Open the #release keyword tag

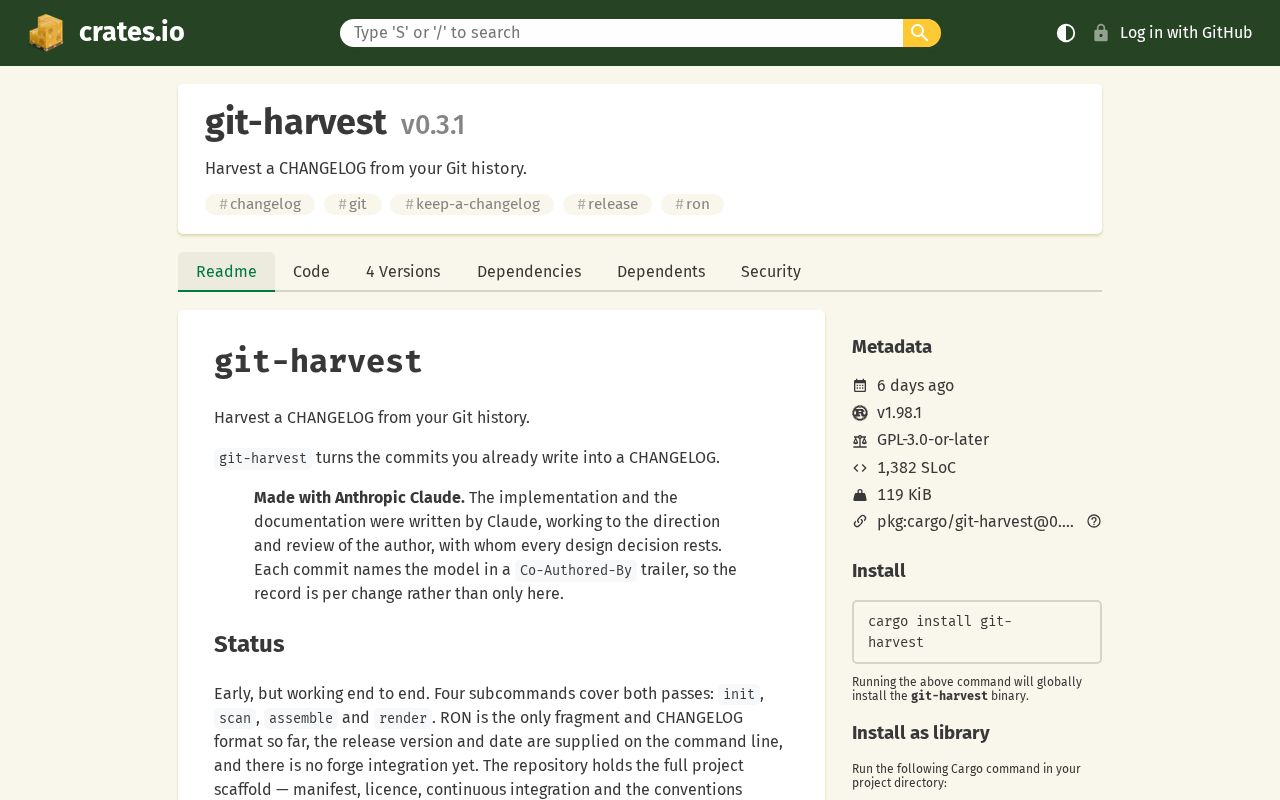click(608, 204)
